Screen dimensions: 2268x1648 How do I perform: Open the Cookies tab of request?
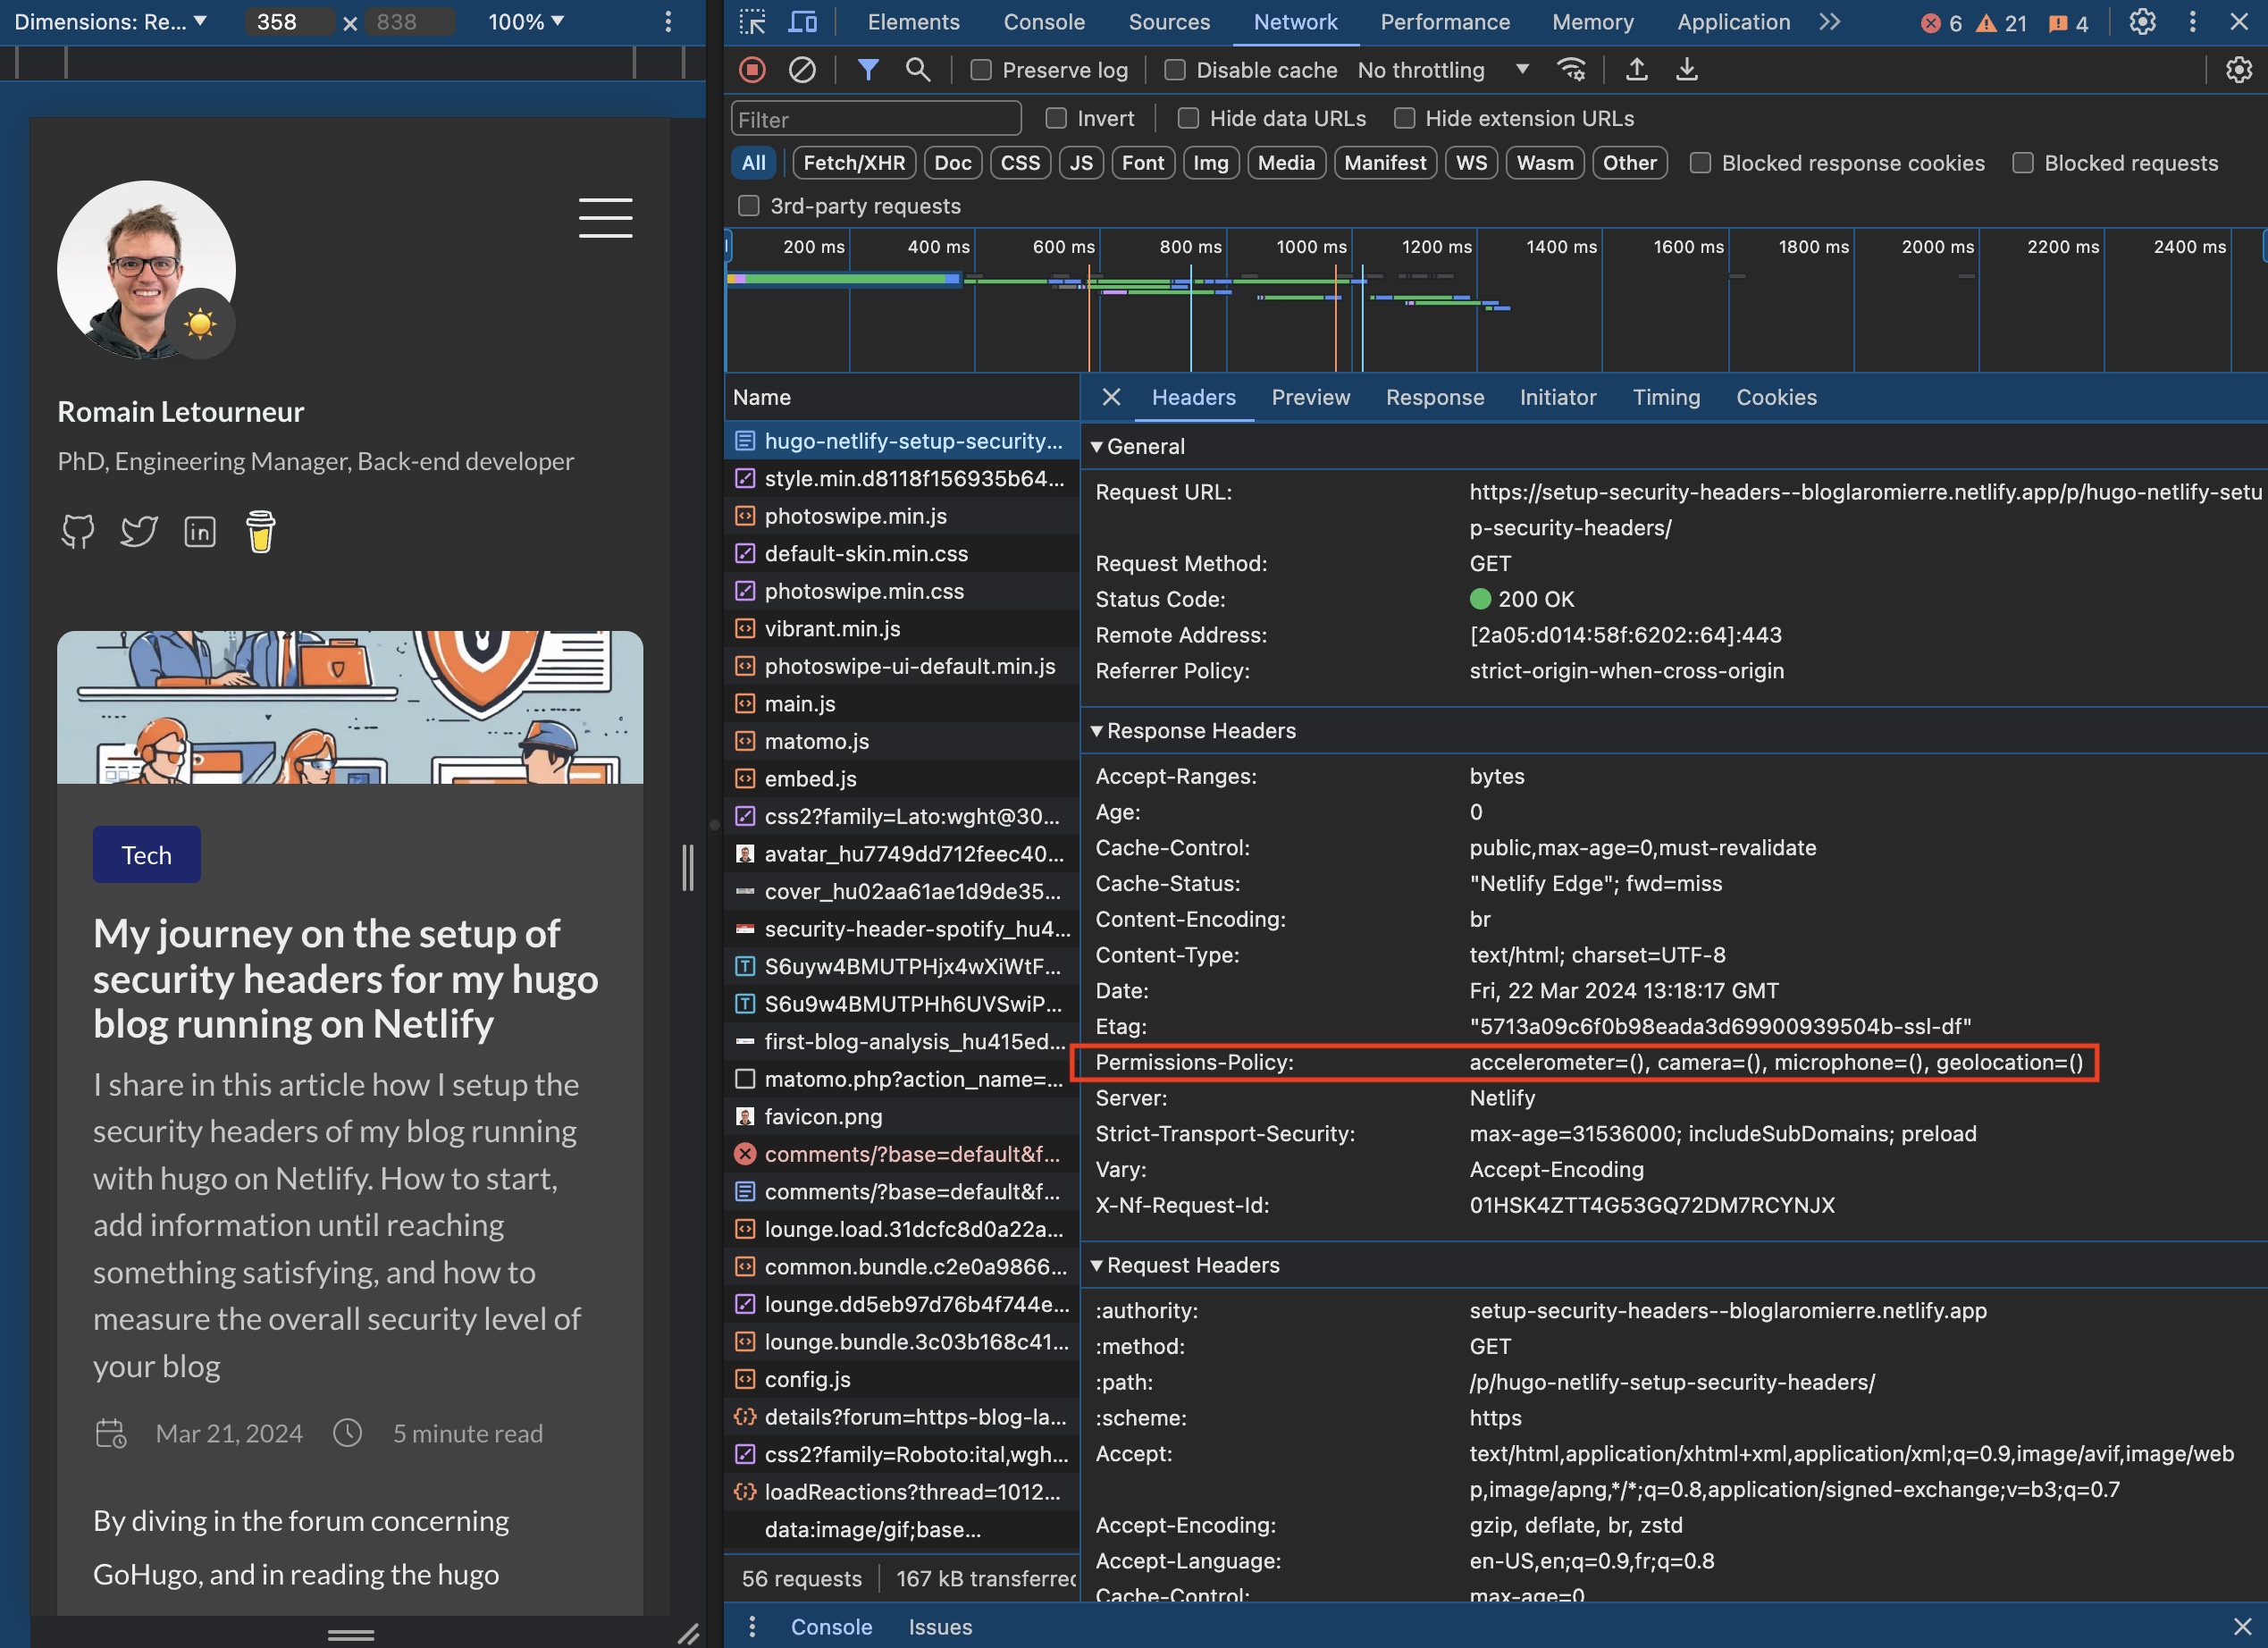point(1776,397)
